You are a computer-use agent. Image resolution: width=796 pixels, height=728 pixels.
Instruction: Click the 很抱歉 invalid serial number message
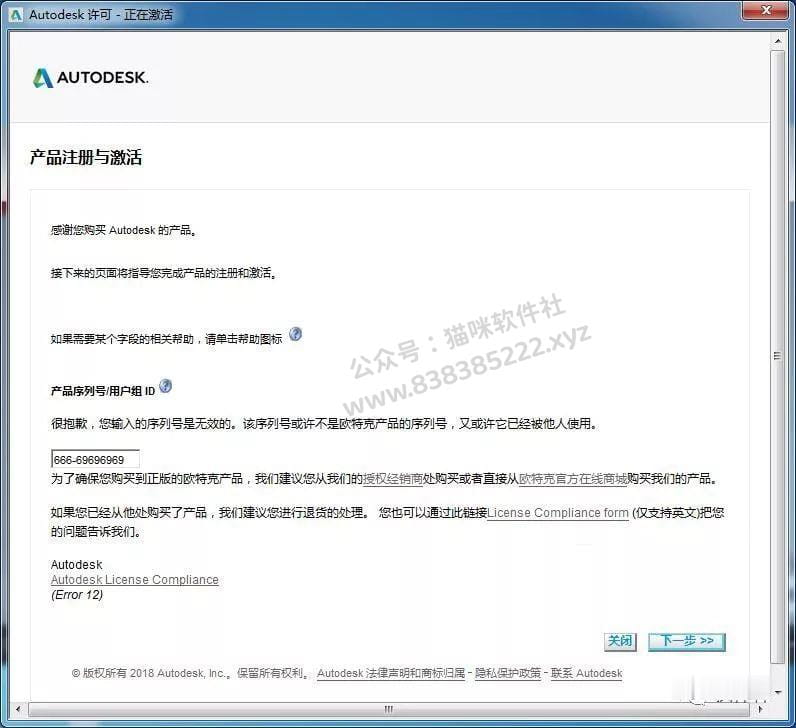(324, 423)
